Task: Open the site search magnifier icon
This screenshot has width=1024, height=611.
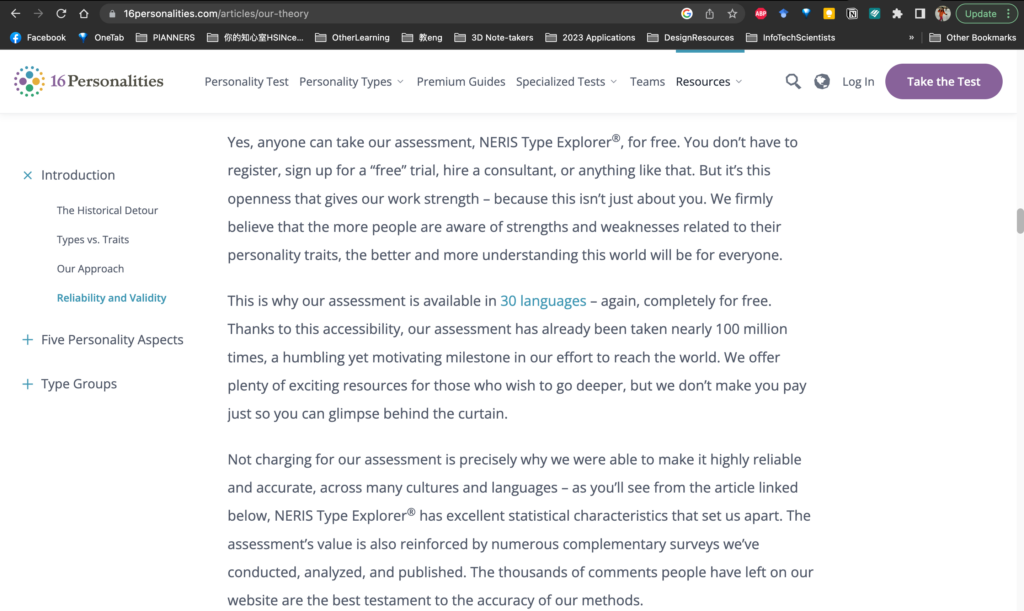Action: (x=793, y=82)
